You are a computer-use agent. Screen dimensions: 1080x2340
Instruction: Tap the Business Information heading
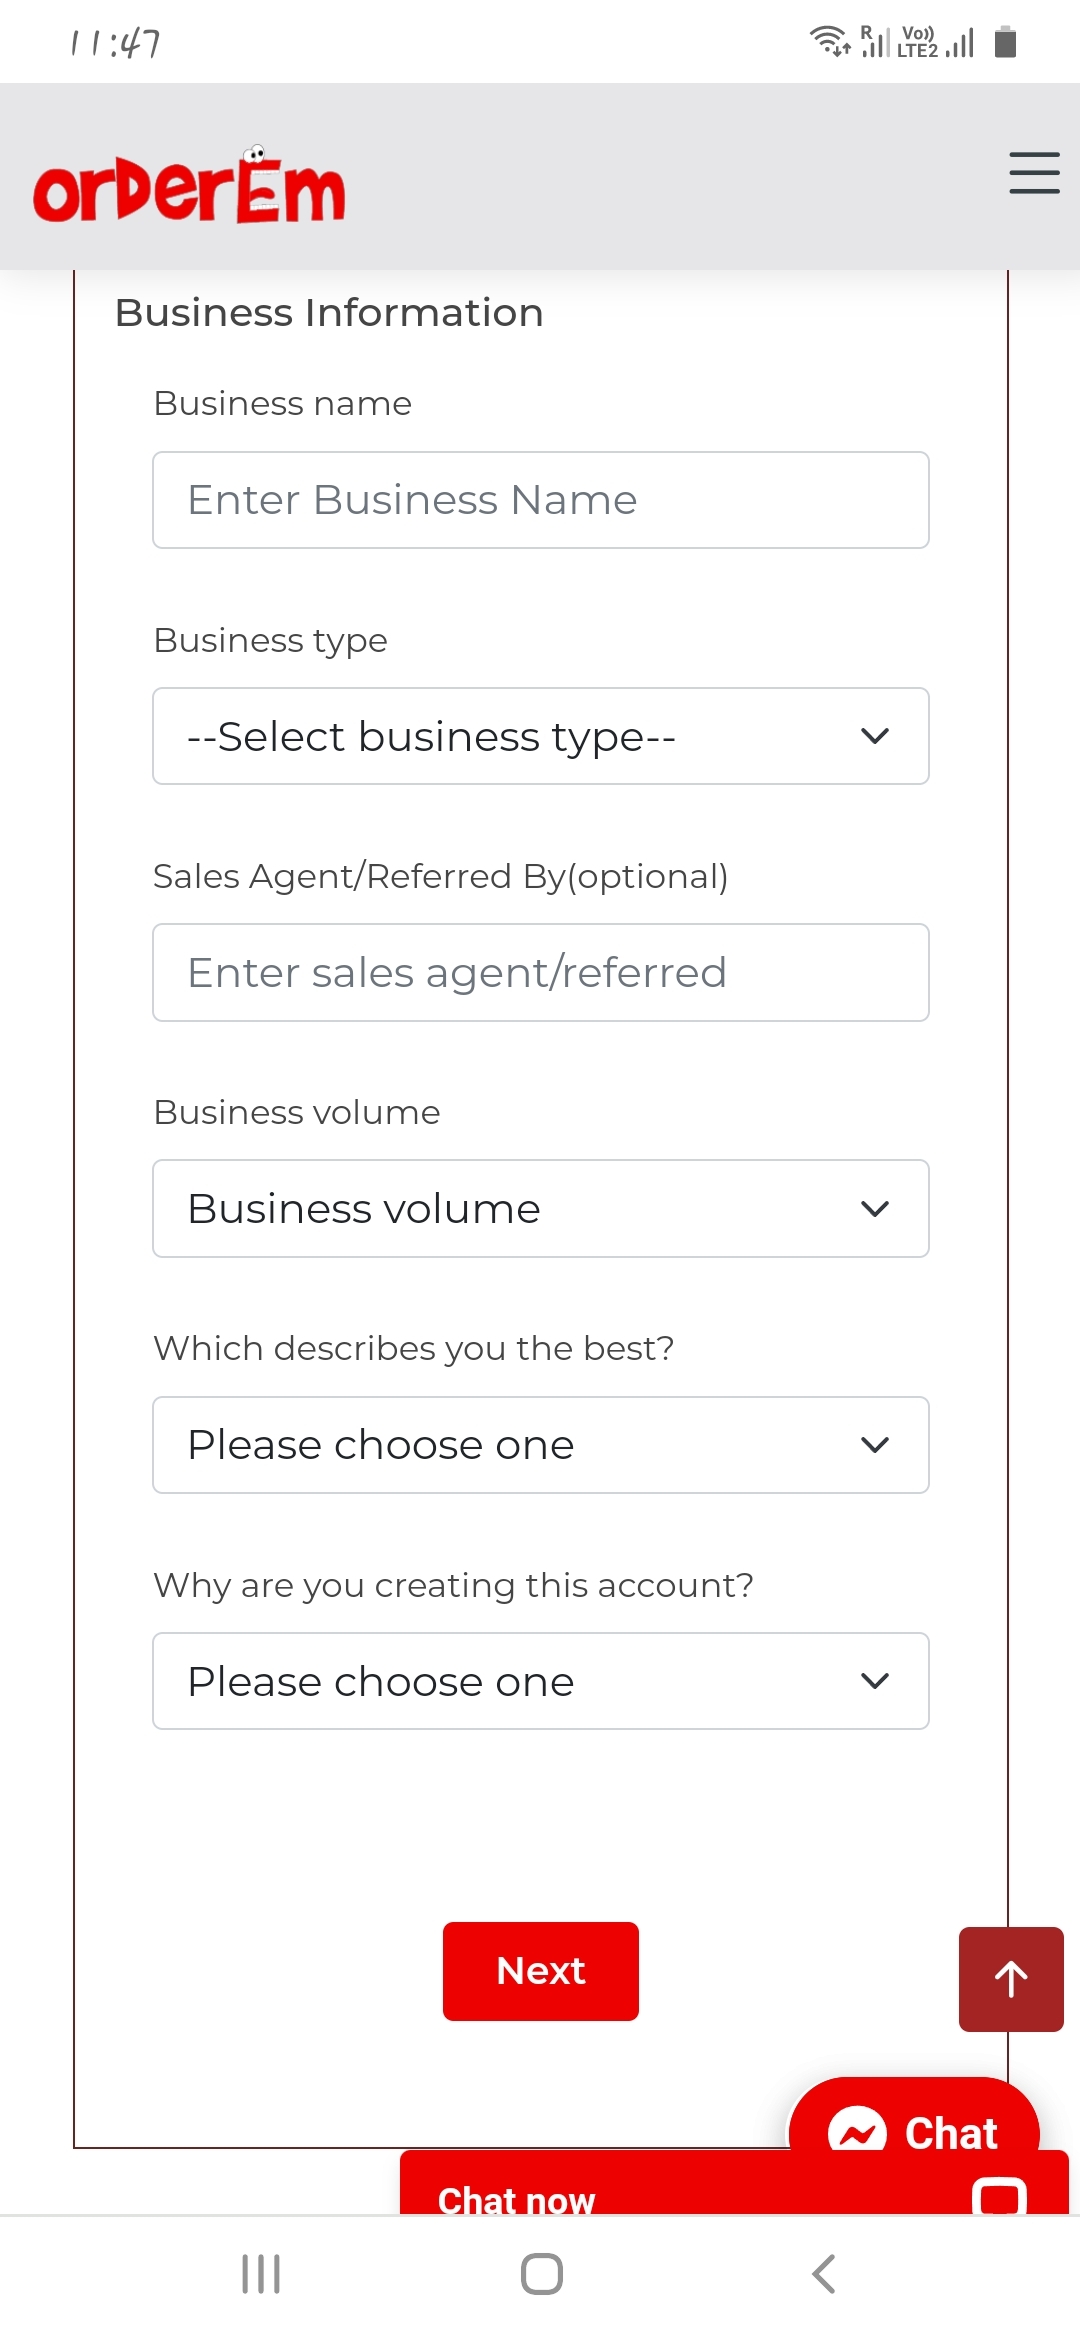(x=329, y=313)
